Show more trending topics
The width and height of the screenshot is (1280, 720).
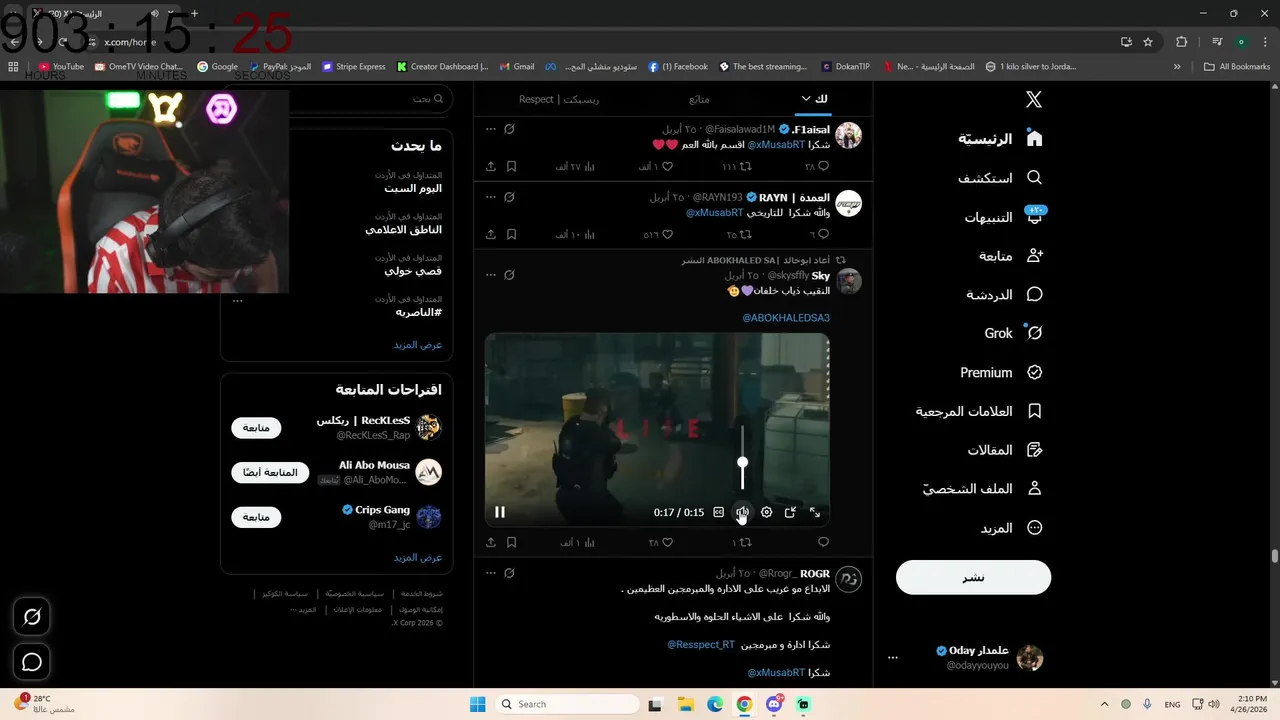pyautogui.click(x=418, y=344)
